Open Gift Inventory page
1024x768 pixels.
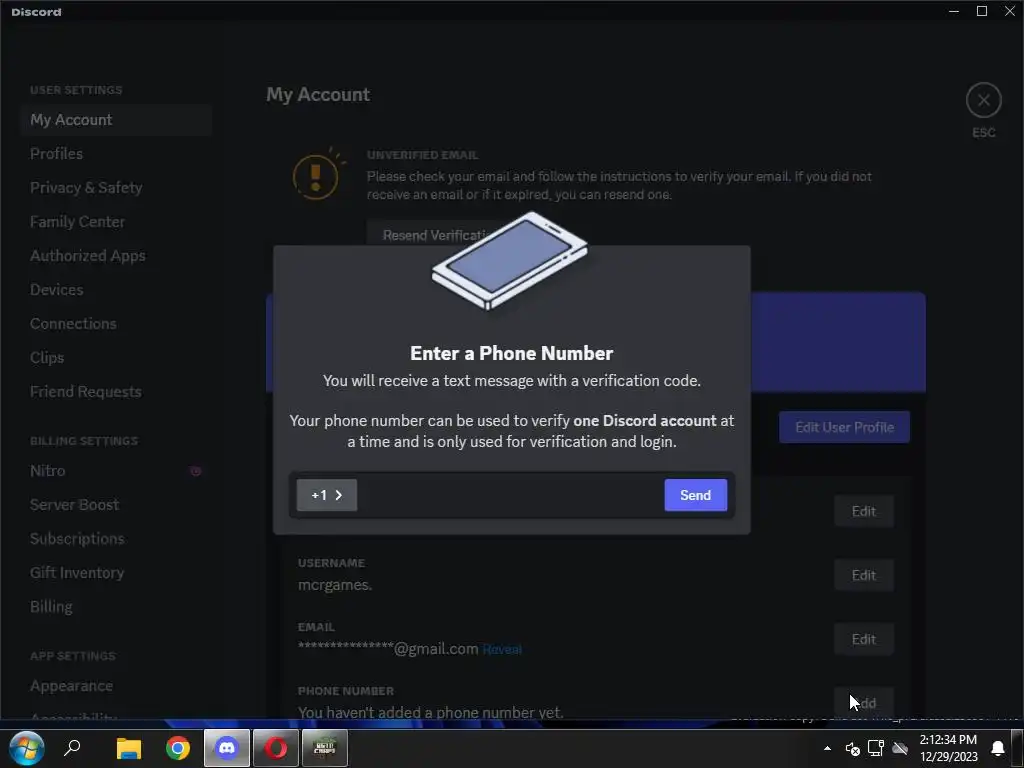coord(116,573)
